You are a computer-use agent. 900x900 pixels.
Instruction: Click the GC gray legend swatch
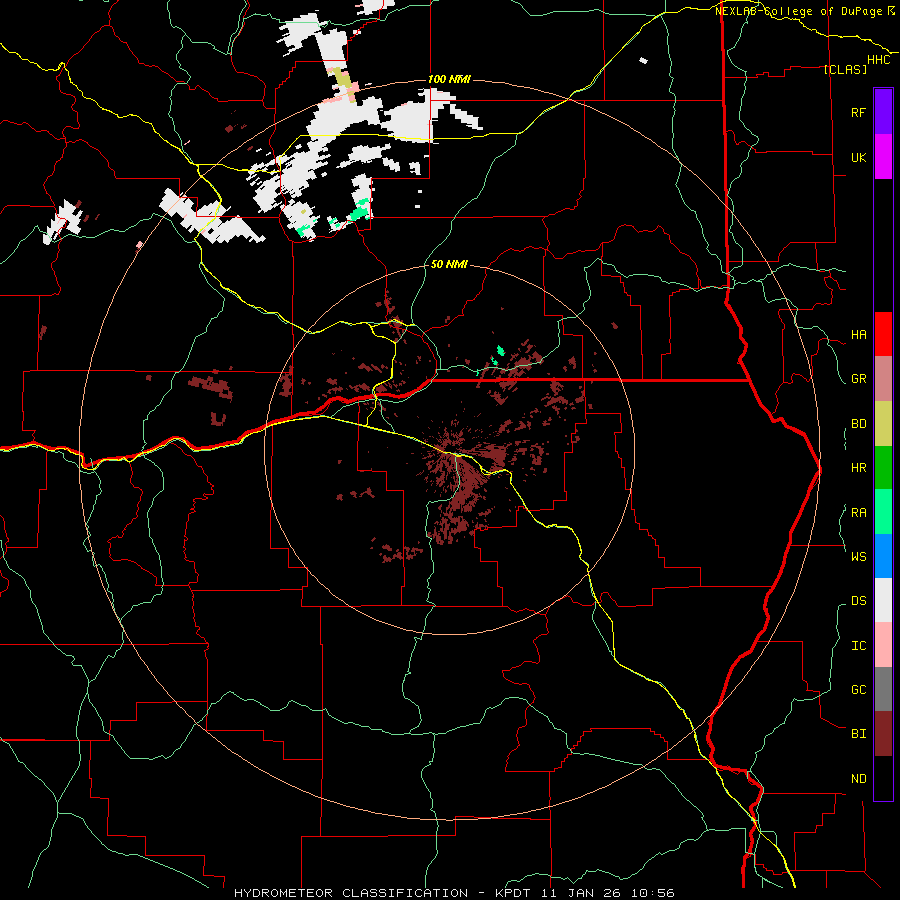coord(883,689)
